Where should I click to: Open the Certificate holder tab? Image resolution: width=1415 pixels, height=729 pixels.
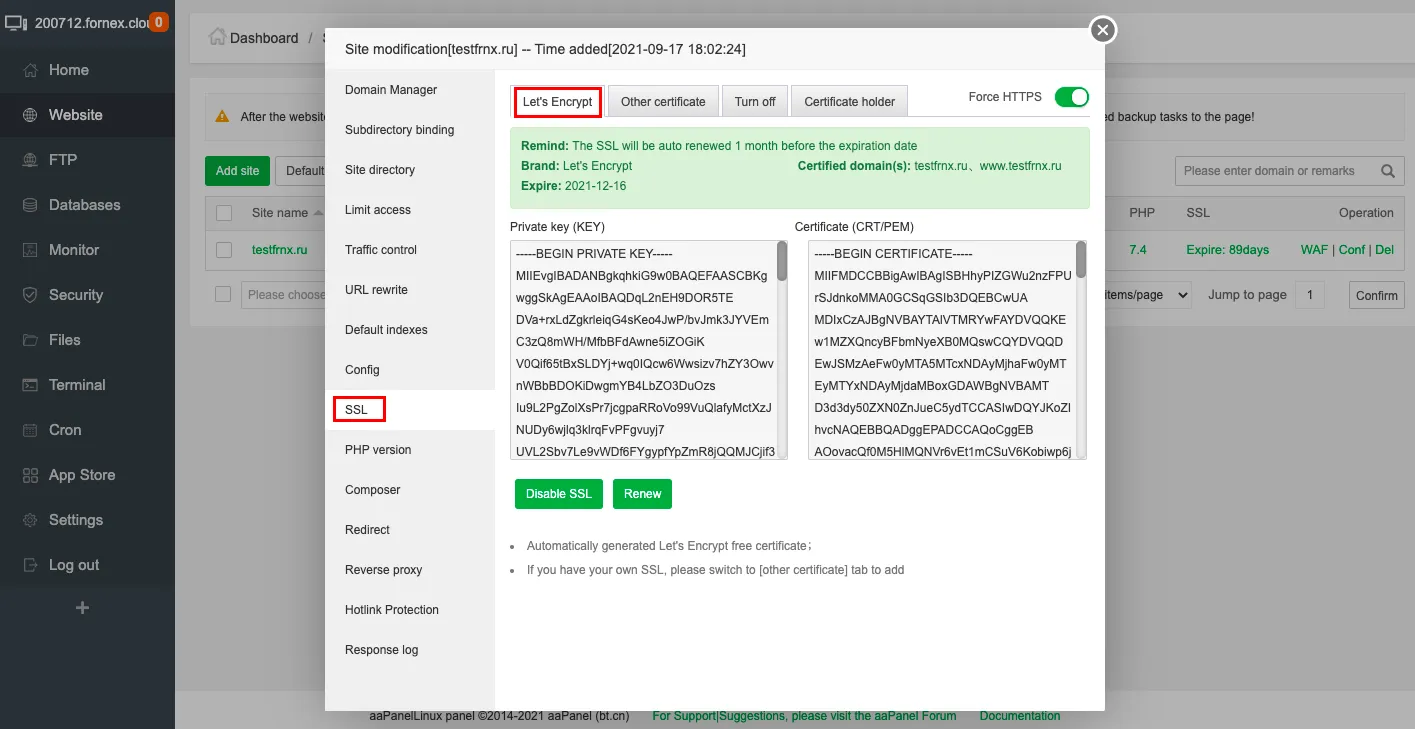[x=849, y=102]
